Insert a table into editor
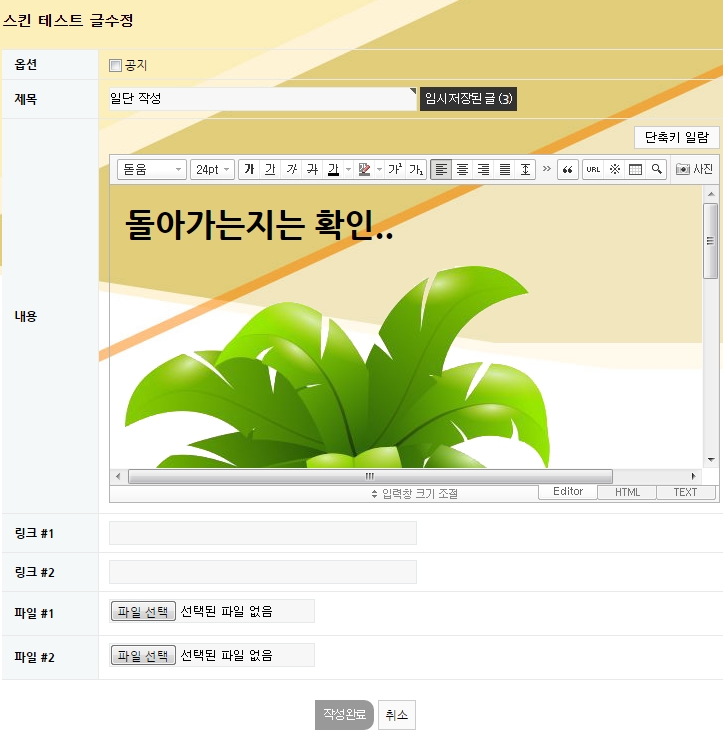723x736 pixels. click(635, 170)
